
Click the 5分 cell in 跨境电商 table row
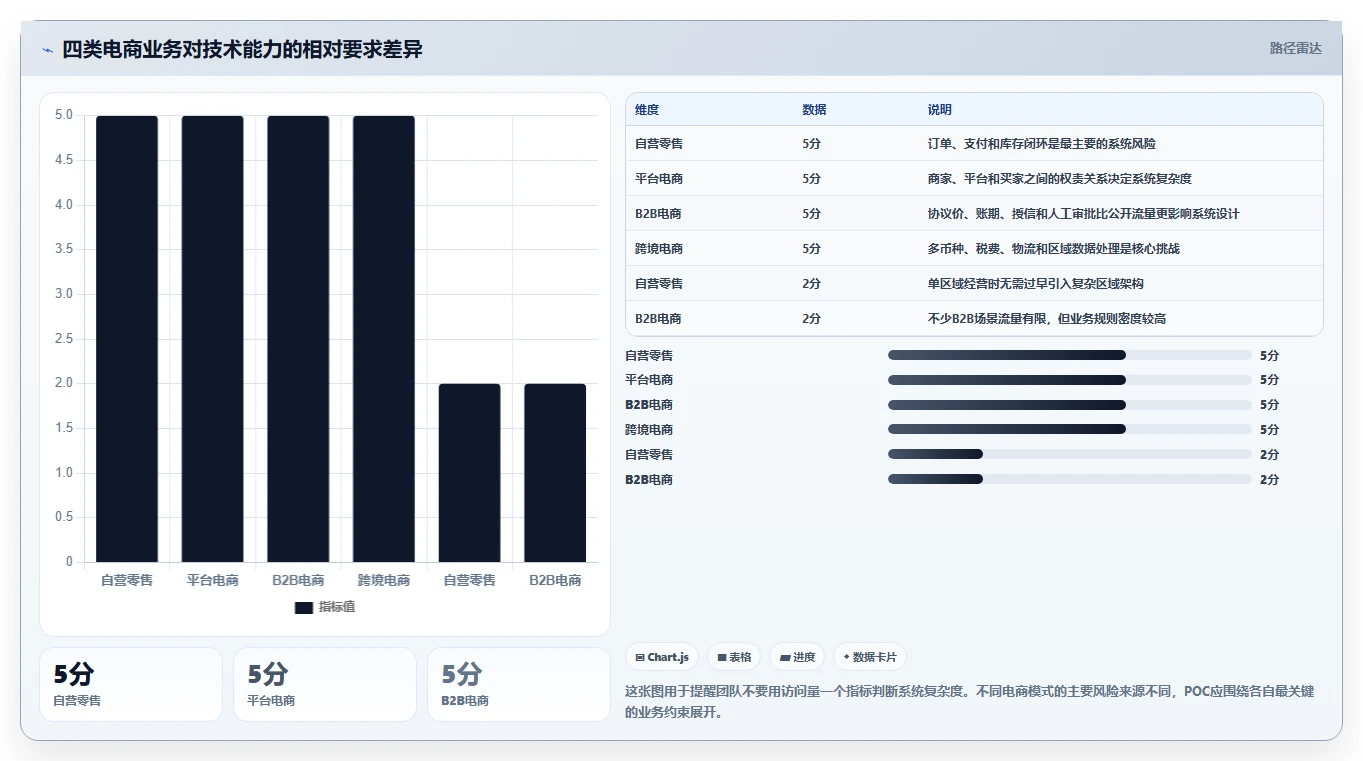coord(811,249)
